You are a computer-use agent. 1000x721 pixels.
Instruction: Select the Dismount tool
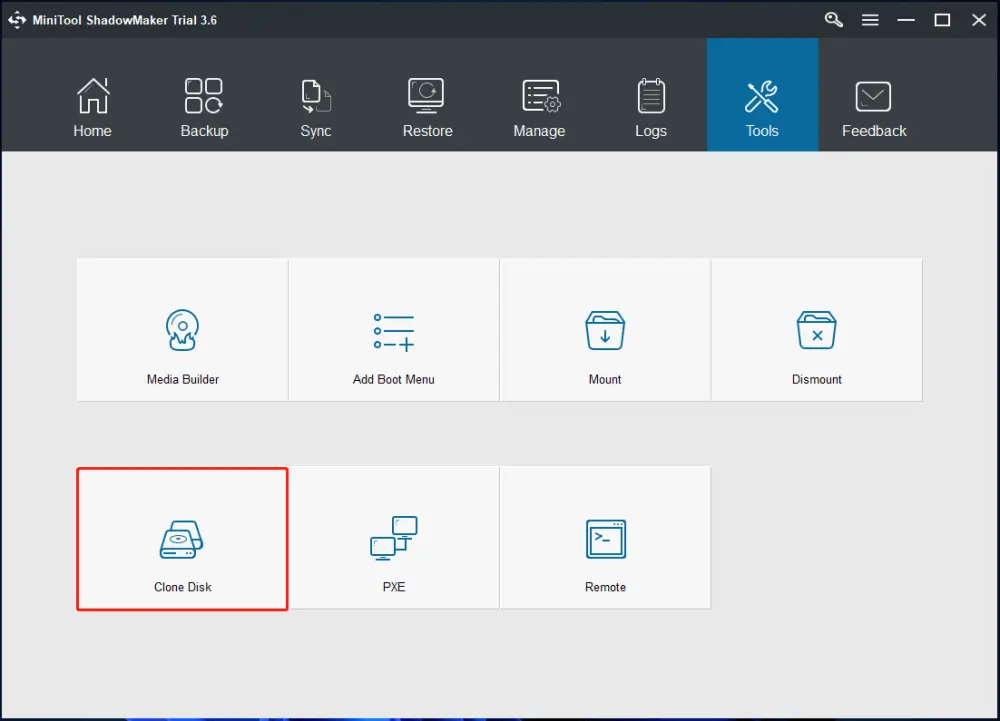[x=817, y=330]
